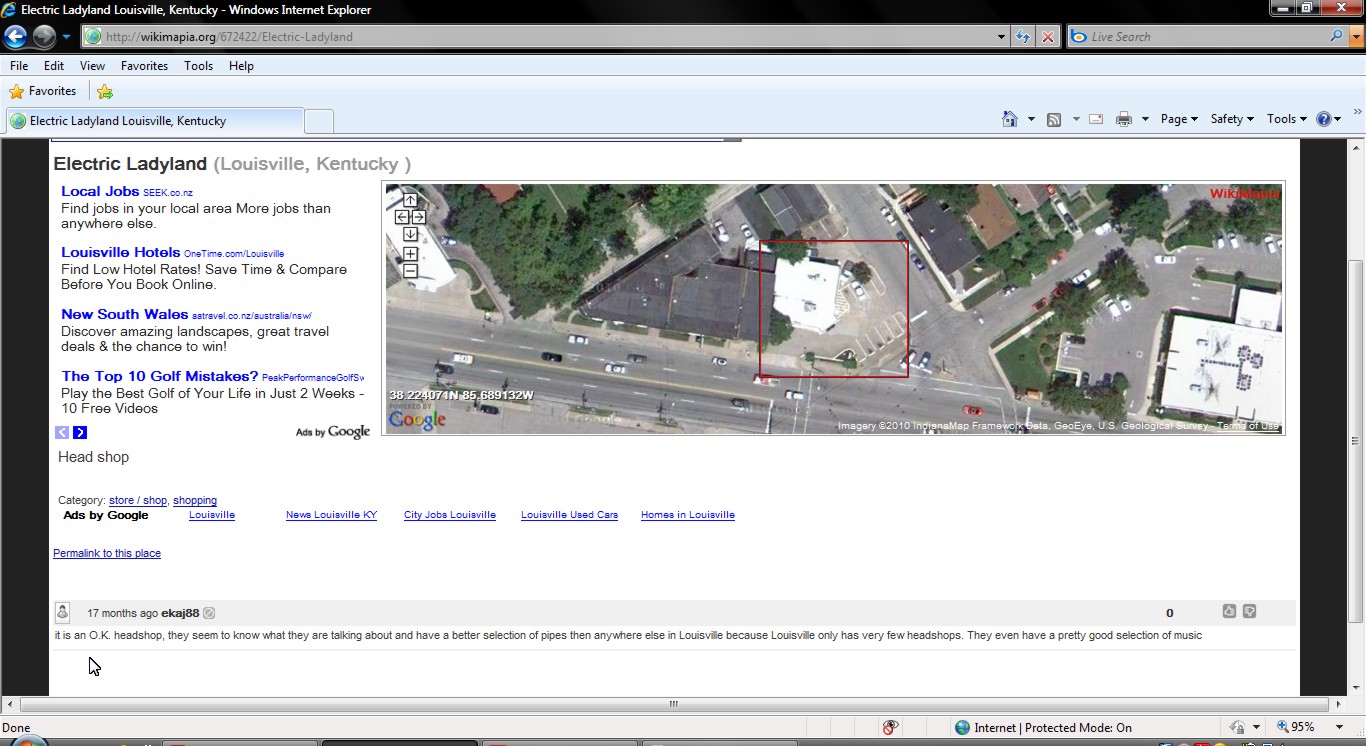The image size is (1367, 746).
Task: Click the popup blocker status icon
Action: coord(890,728)
